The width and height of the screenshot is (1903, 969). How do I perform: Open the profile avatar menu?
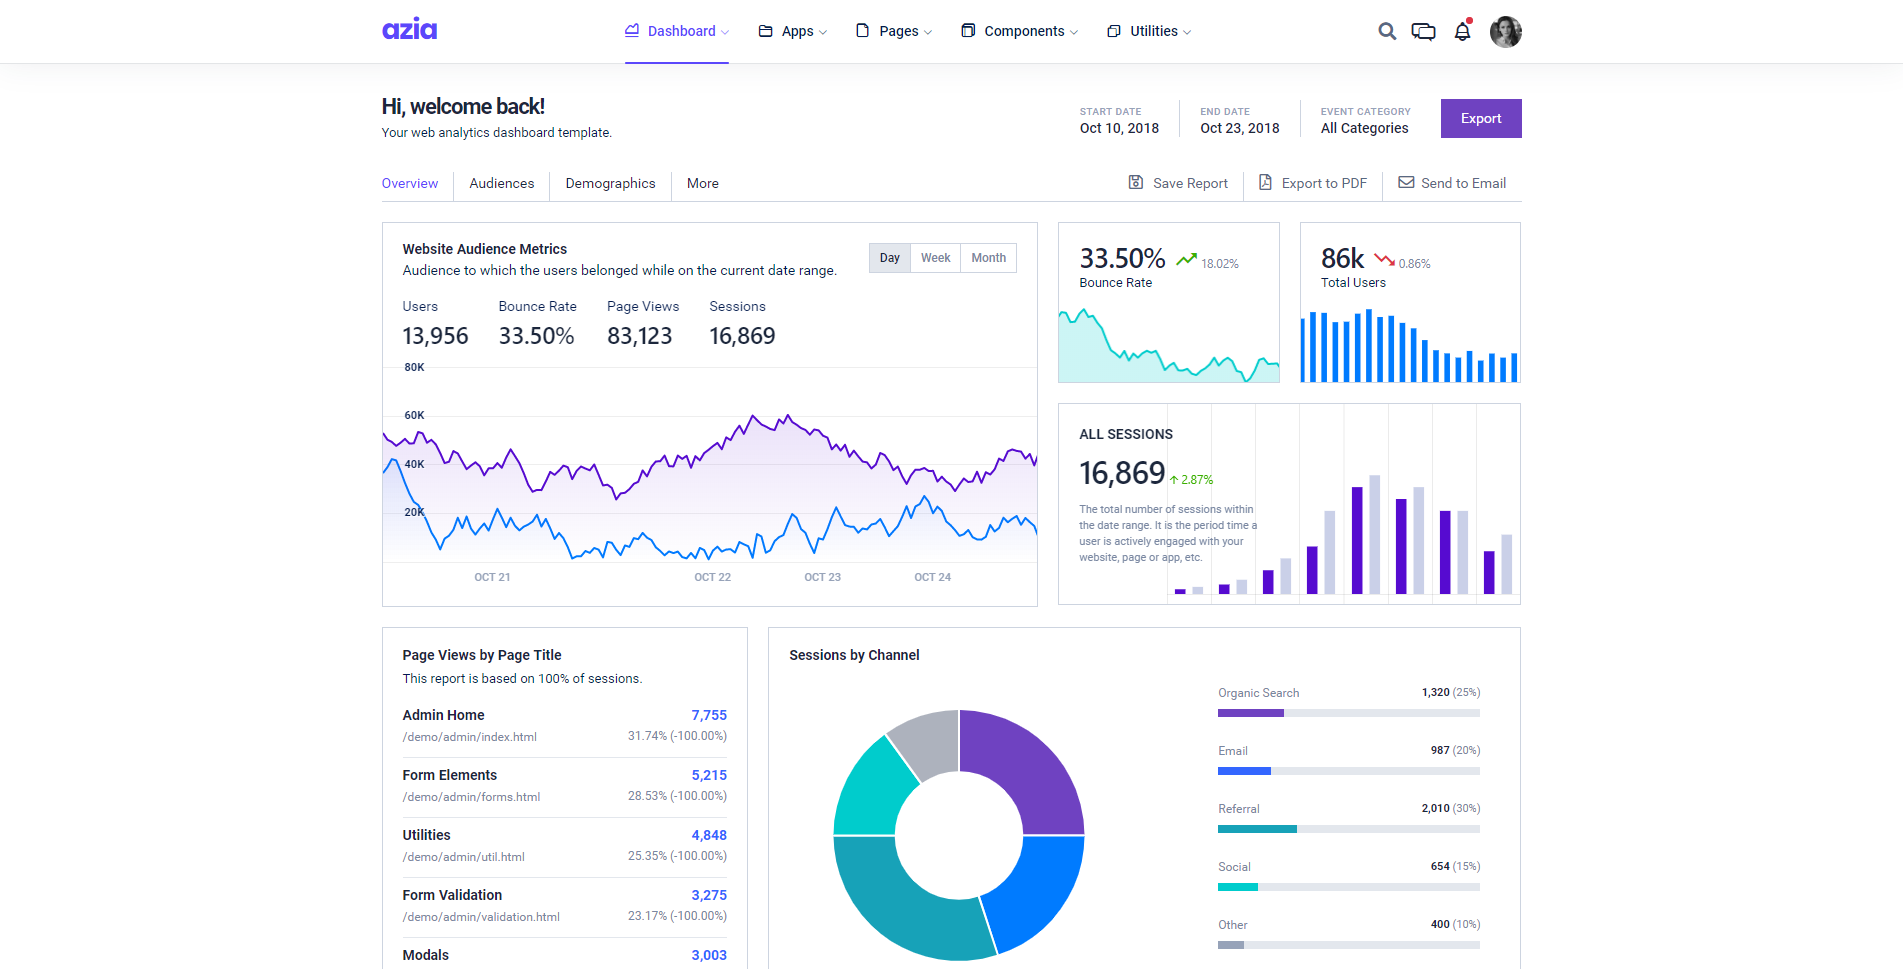point(1505,31)
